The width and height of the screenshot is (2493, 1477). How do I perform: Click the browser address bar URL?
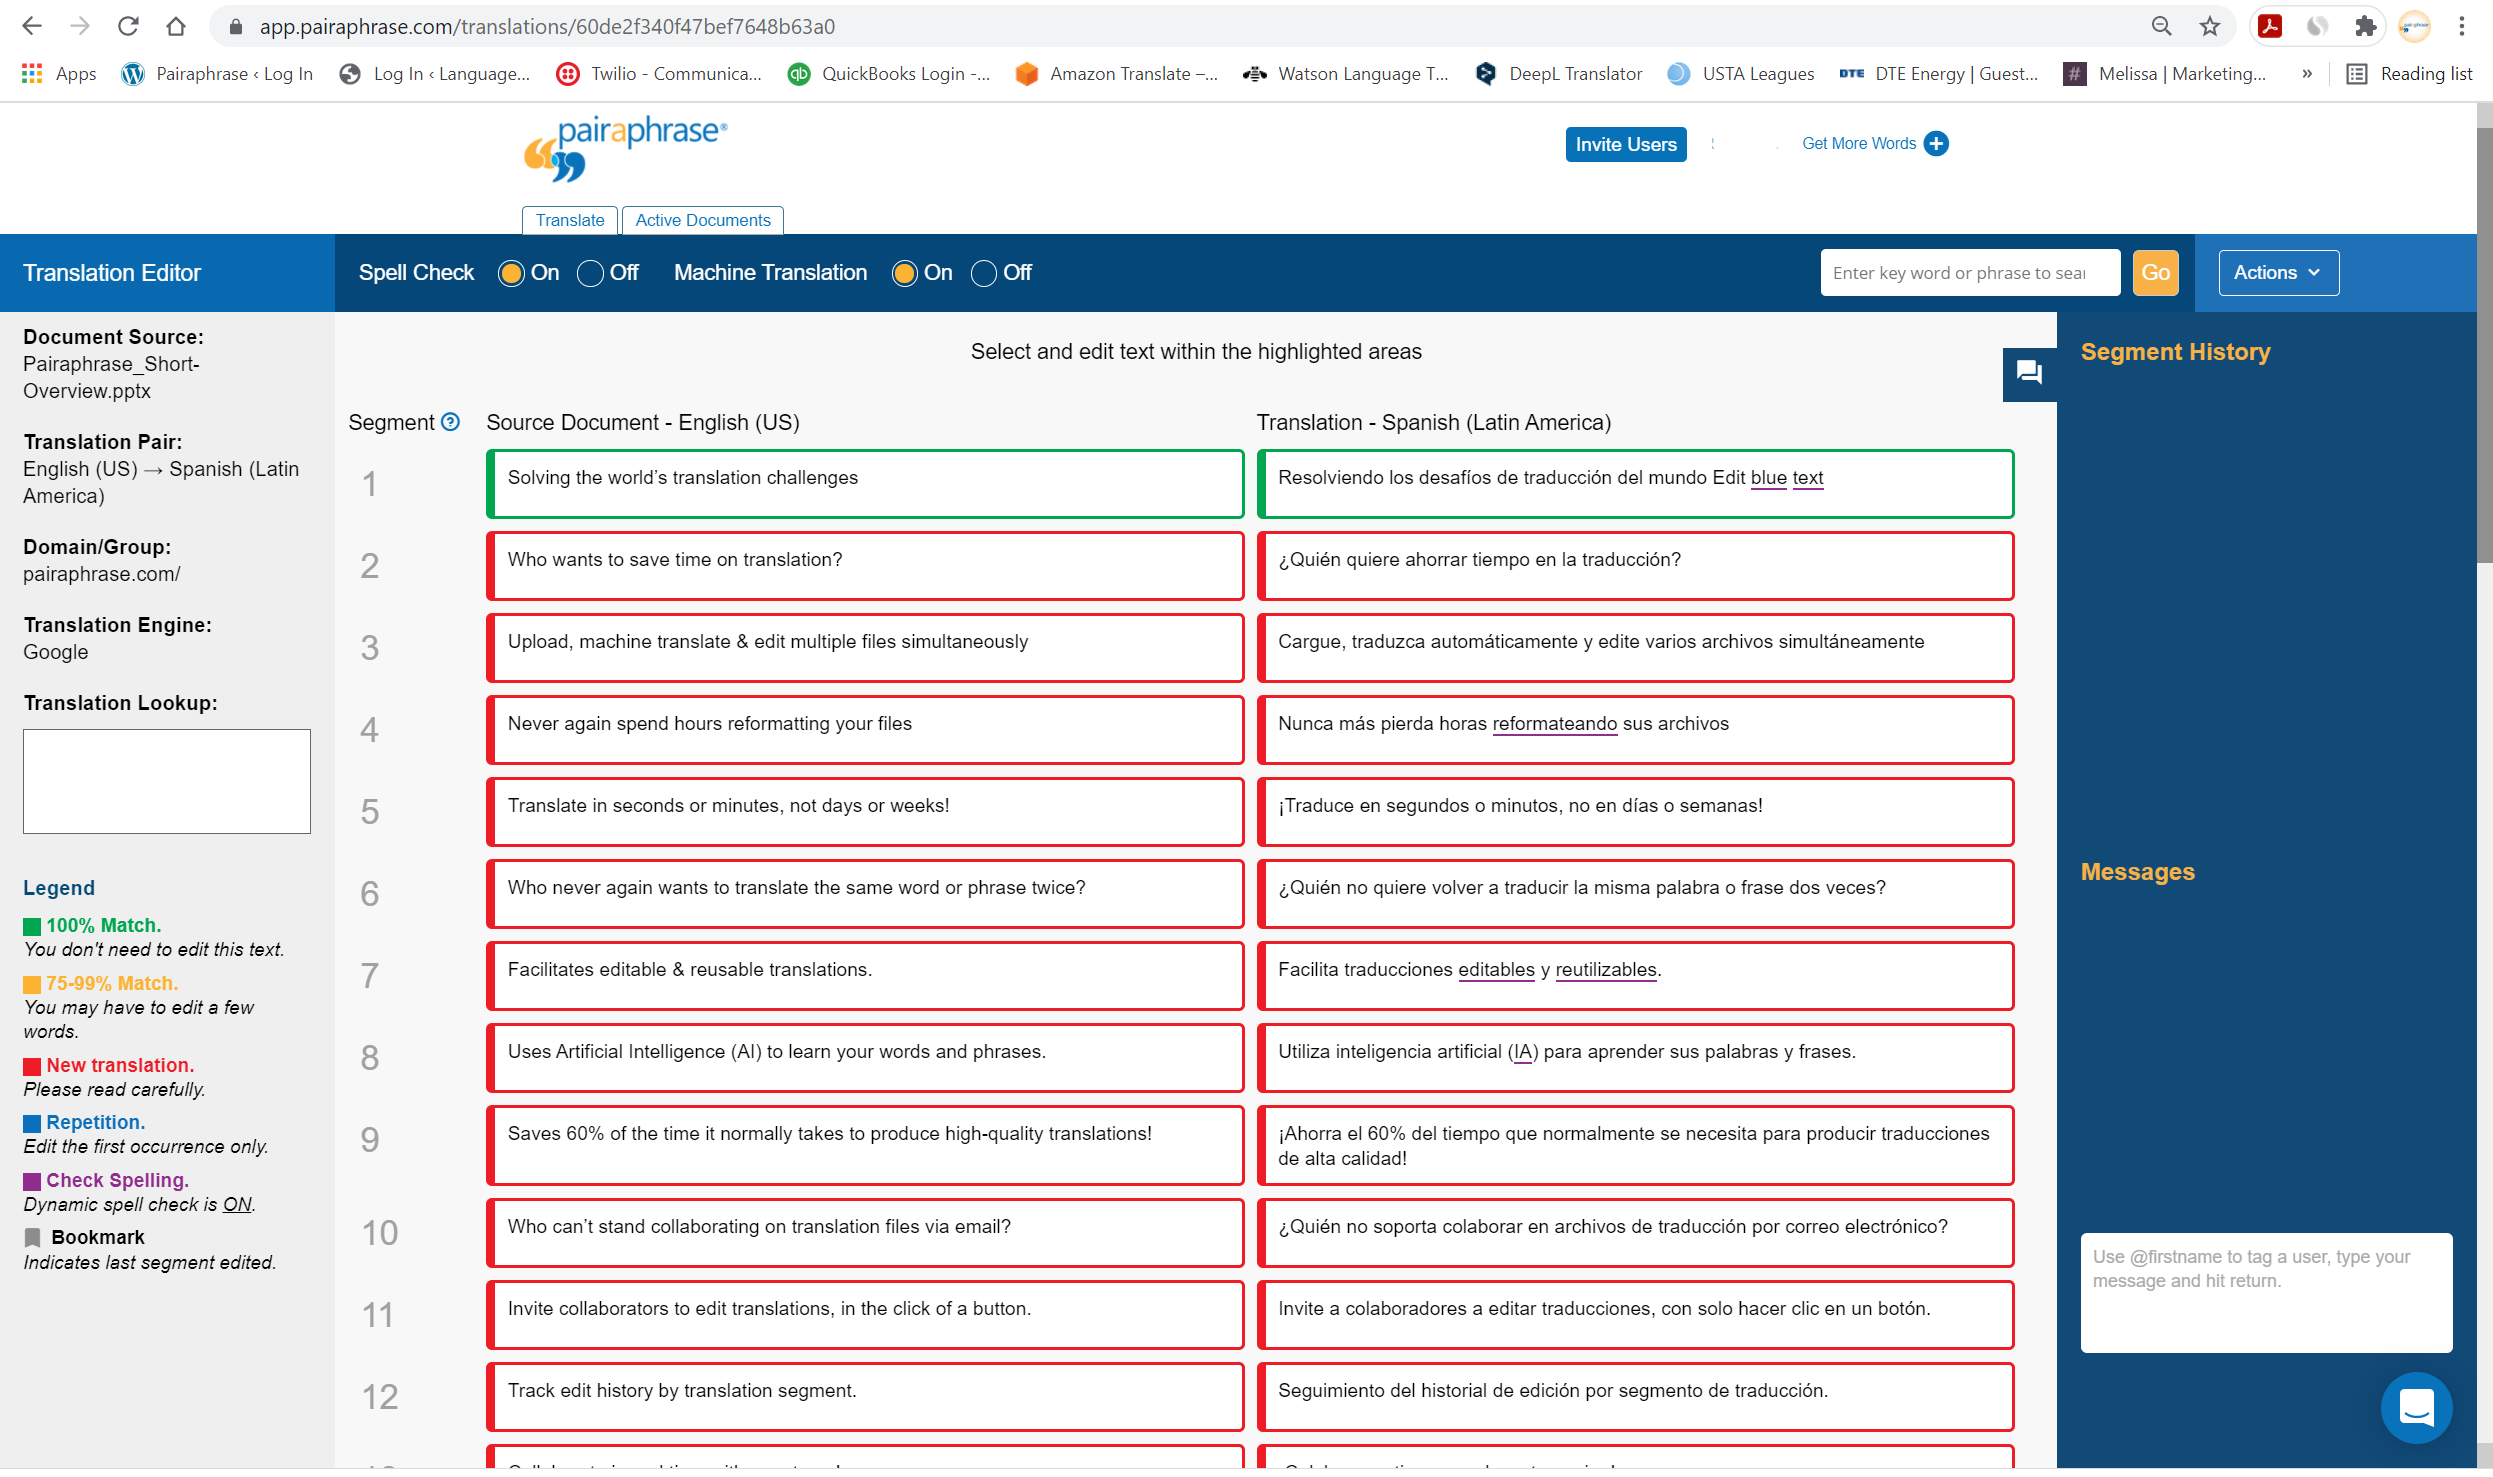[547, 27]
